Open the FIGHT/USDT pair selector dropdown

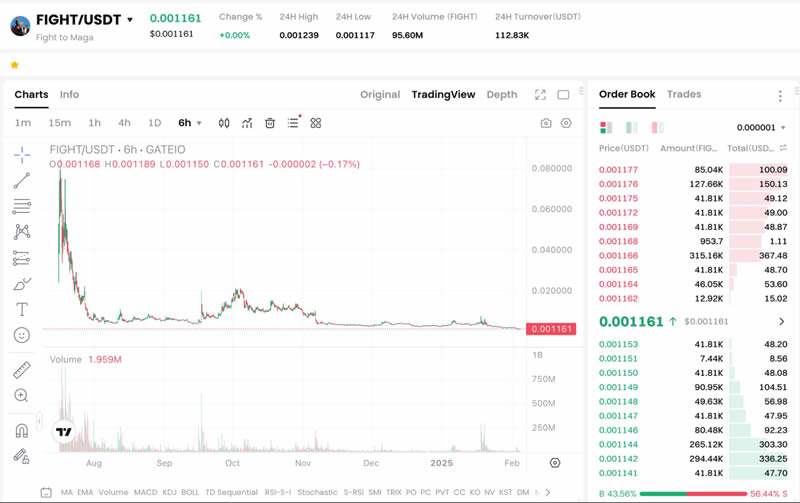pos(130,20)
